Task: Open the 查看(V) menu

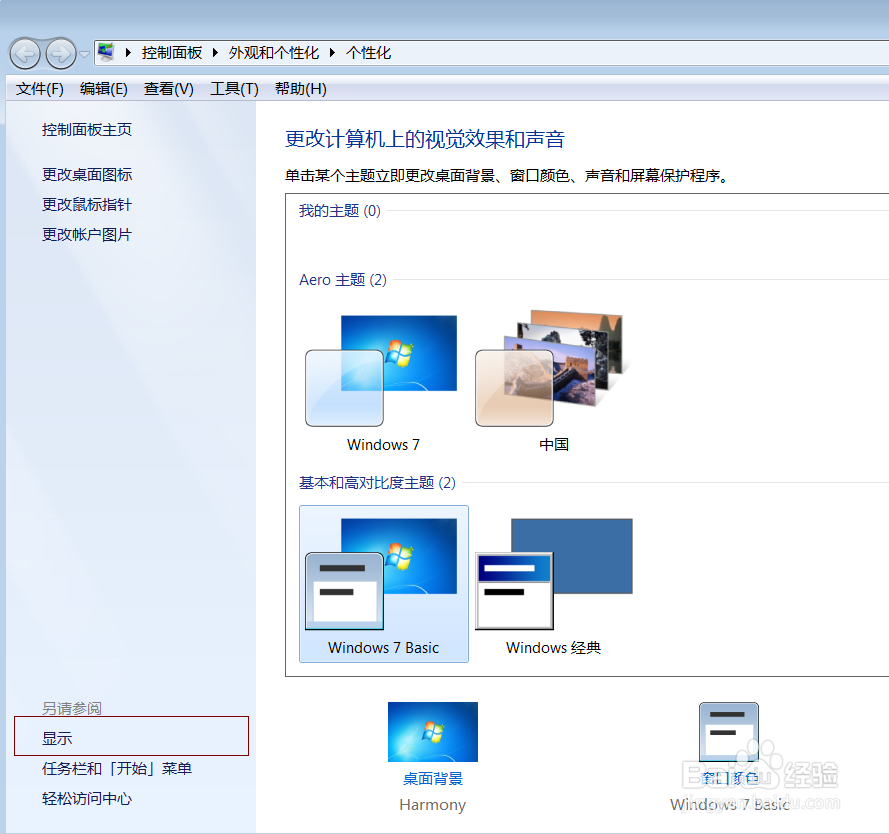Action: (x=168, y=88)
